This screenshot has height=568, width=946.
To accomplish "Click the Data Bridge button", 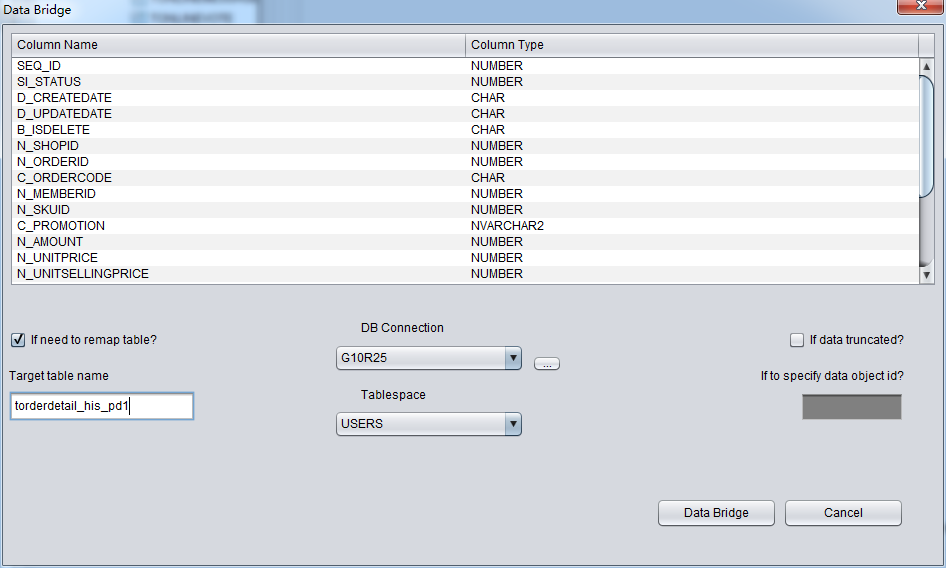I will [x=716, y=513].
